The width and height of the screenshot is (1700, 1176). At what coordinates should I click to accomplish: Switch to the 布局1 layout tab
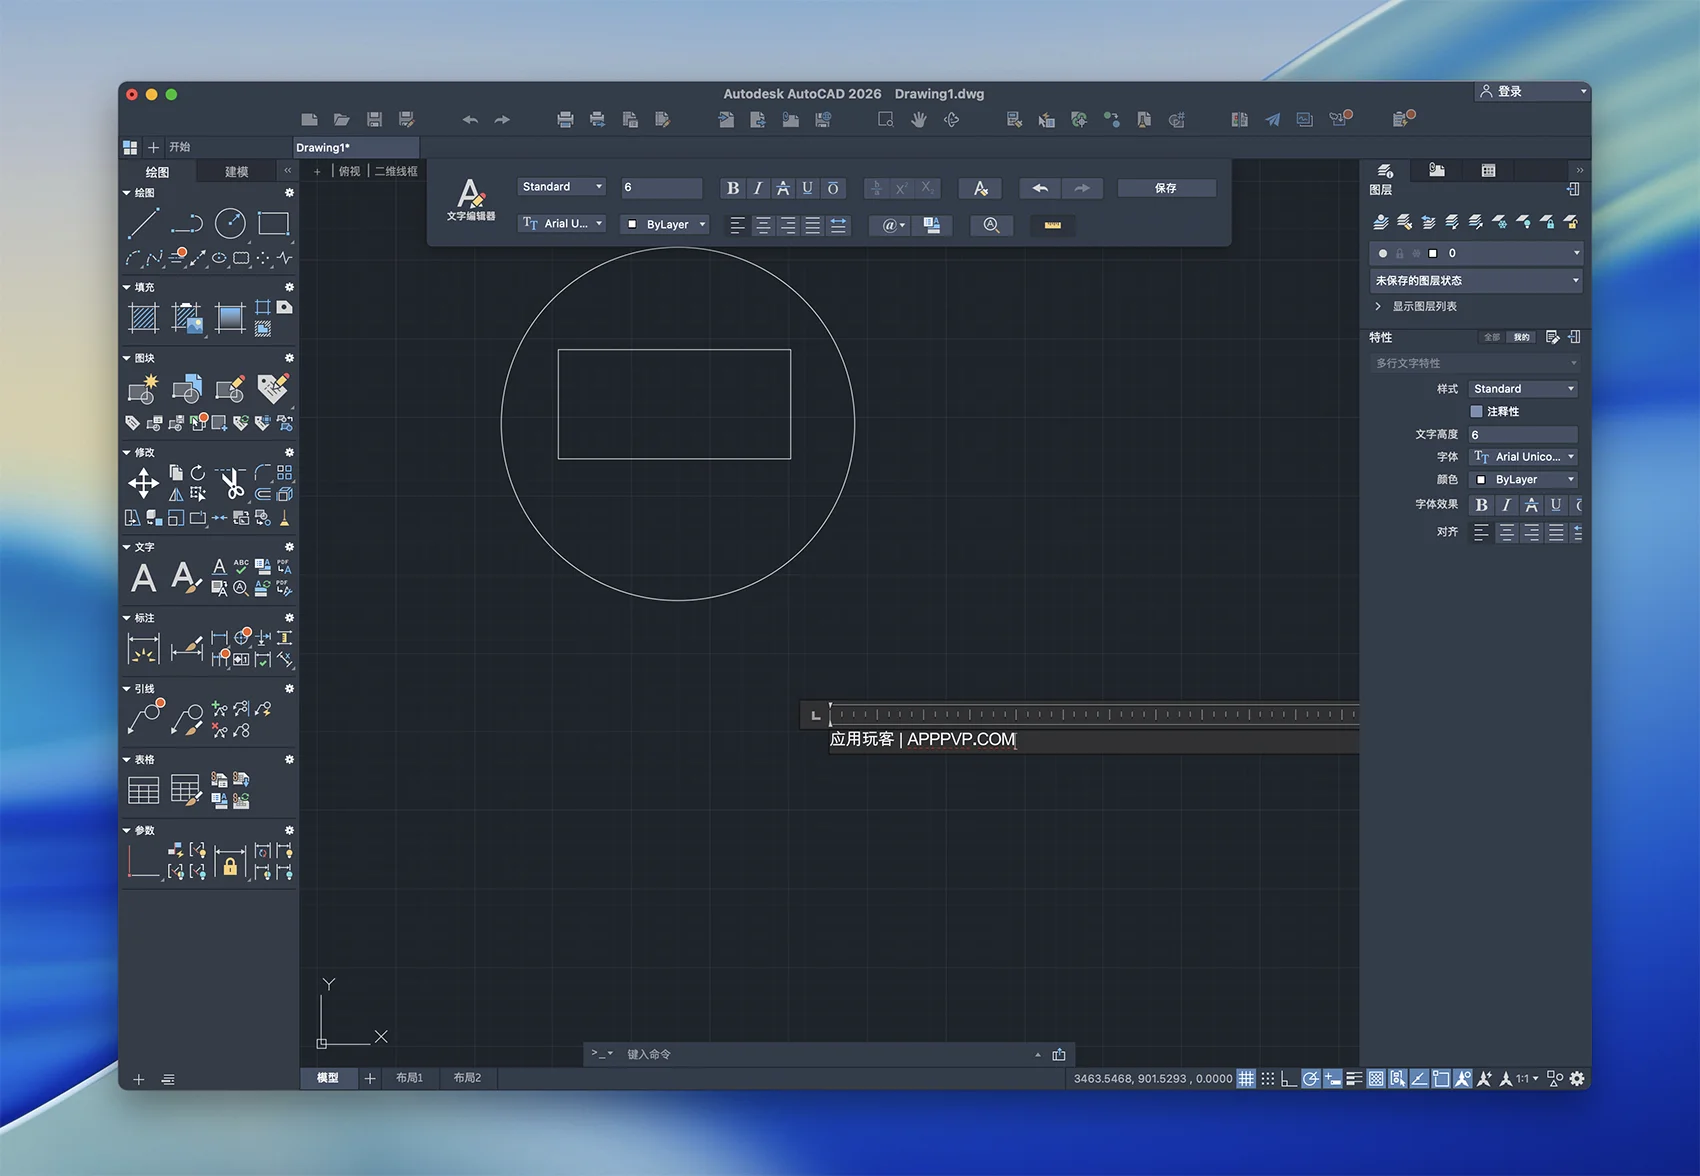coord(409,1078)
